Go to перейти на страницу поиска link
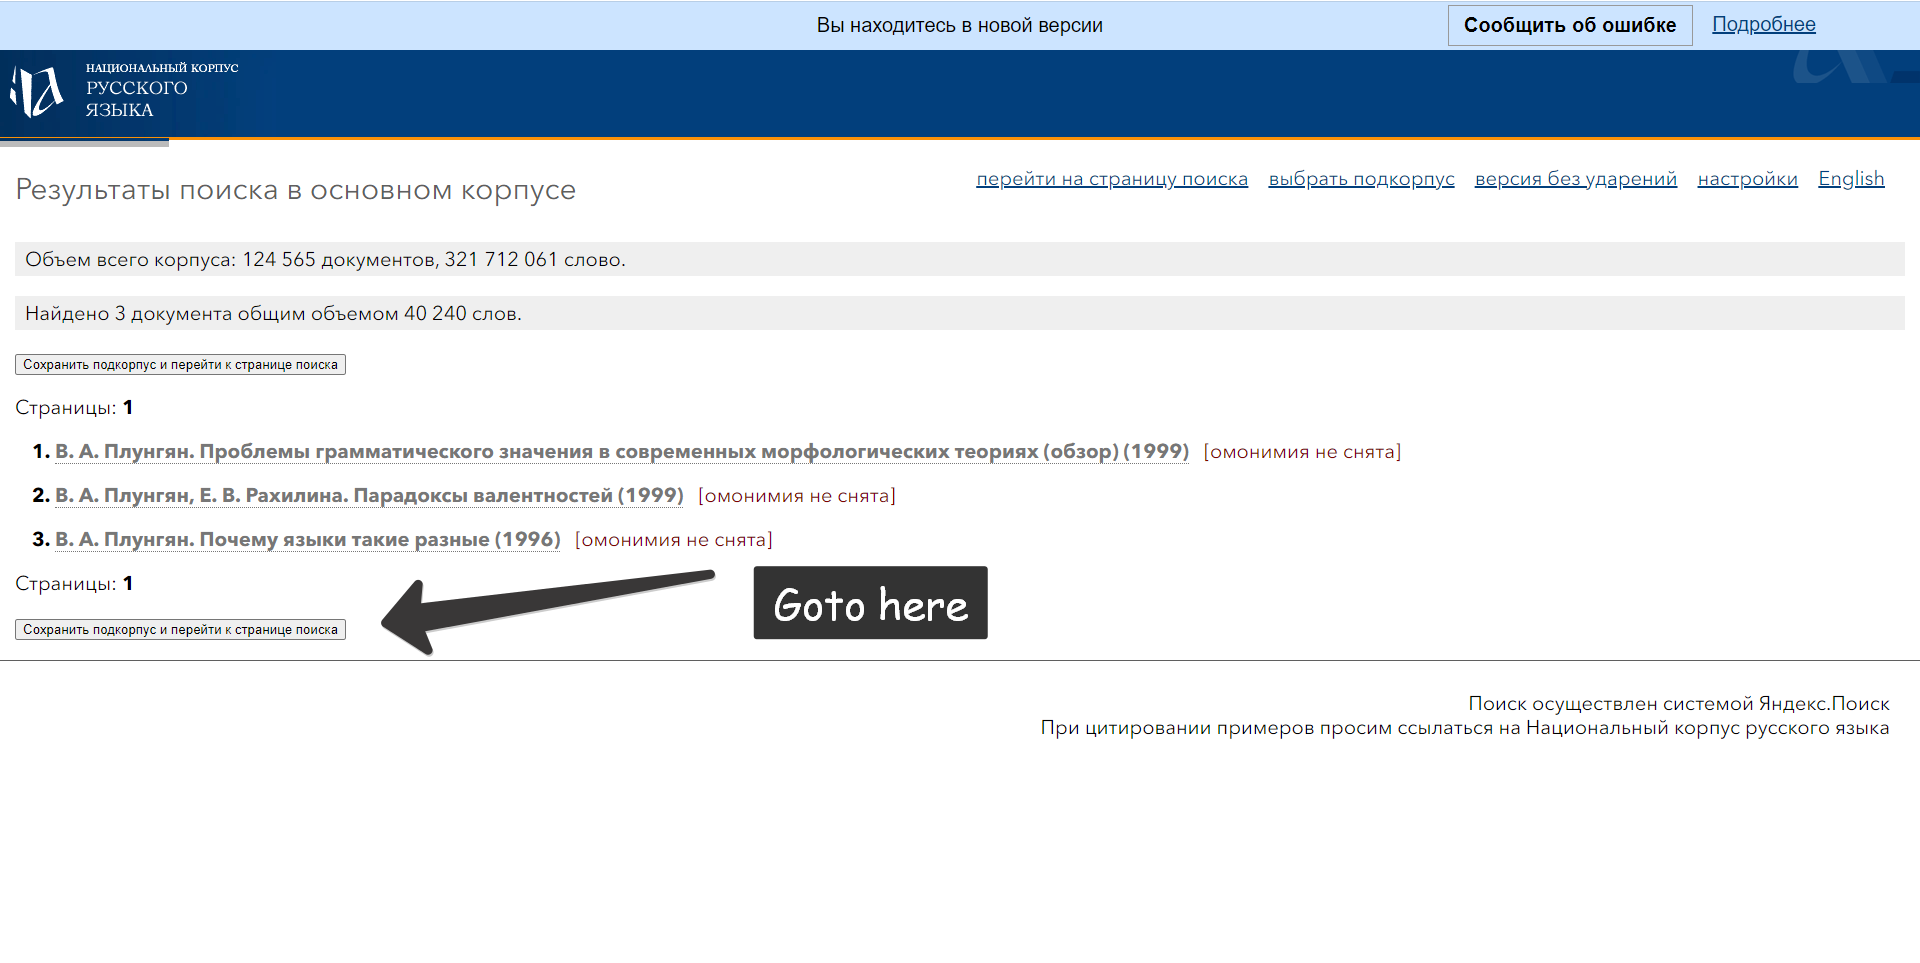 (x=1112, y=179)
